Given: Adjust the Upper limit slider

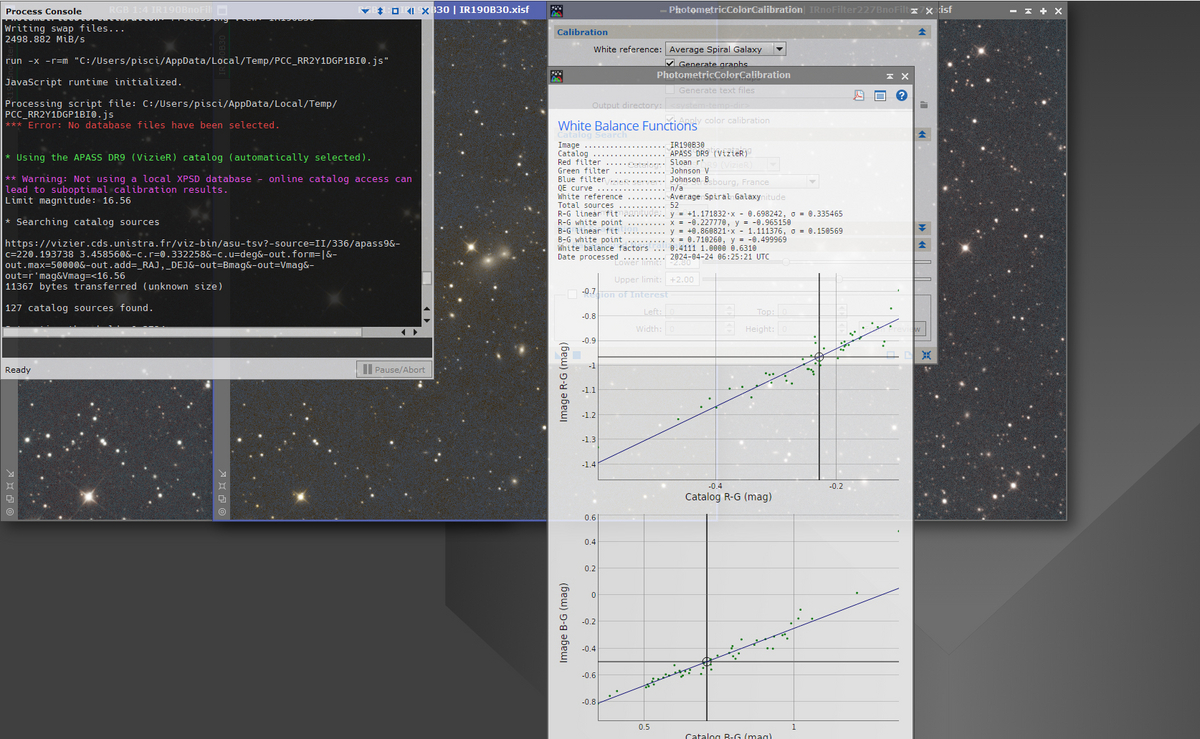Looking at the screenshot, I should (816, 279).
